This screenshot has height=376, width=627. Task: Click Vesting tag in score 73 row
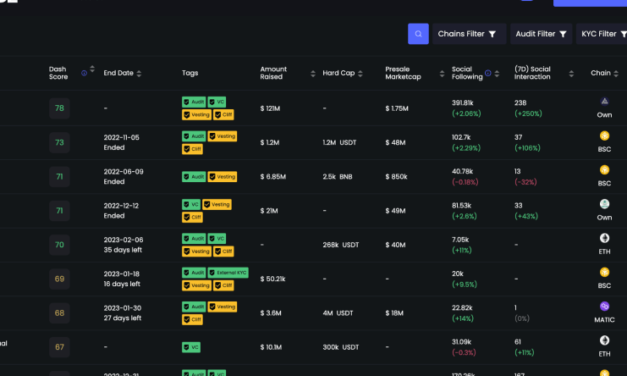[x=222, y=136]
